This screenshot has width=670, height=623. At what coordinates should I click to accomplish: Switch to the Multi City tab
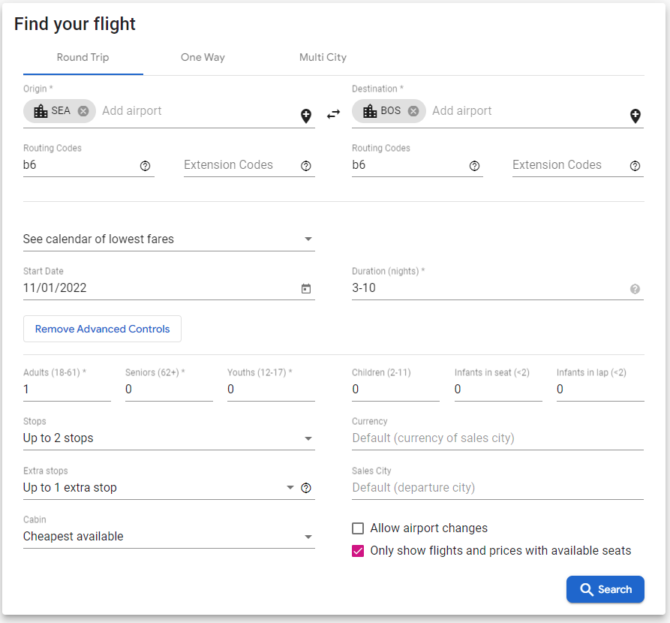point(323,57)
